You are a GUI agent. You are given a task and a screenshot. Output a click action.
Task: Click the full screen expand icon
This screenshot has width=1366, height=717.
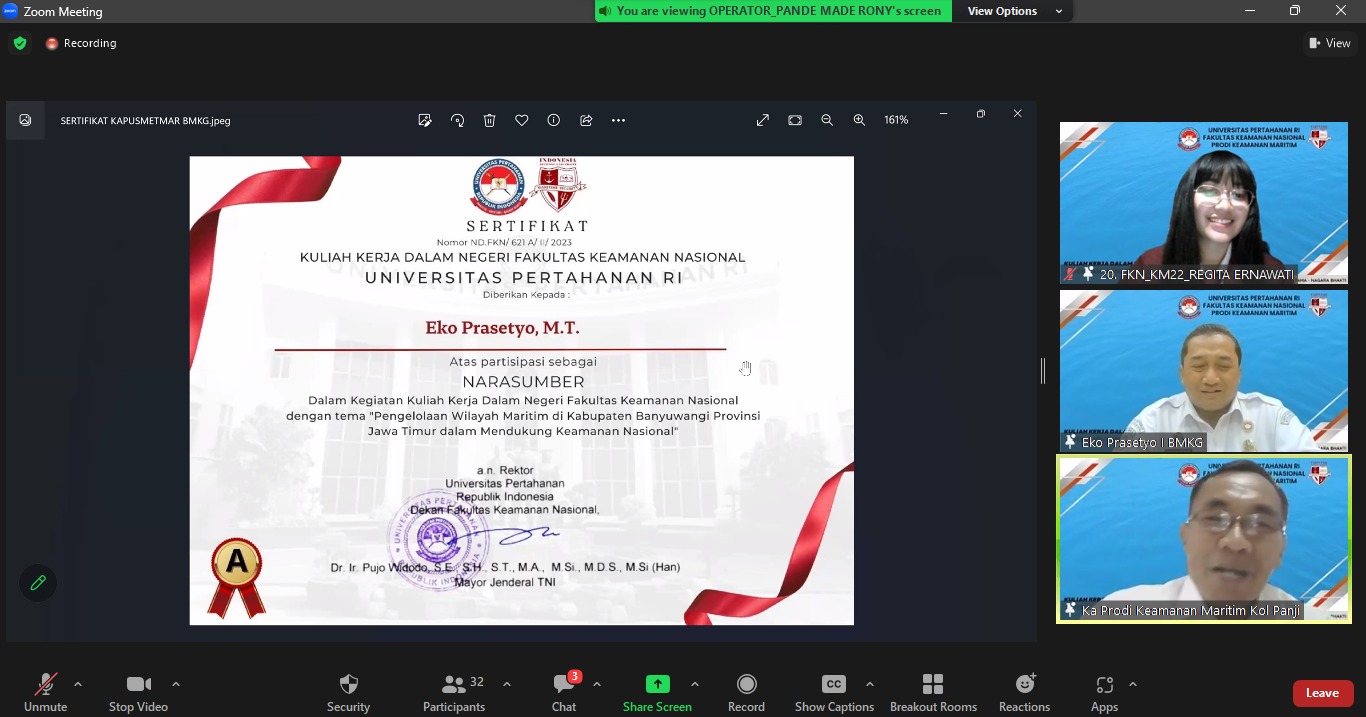coord(763,120)
